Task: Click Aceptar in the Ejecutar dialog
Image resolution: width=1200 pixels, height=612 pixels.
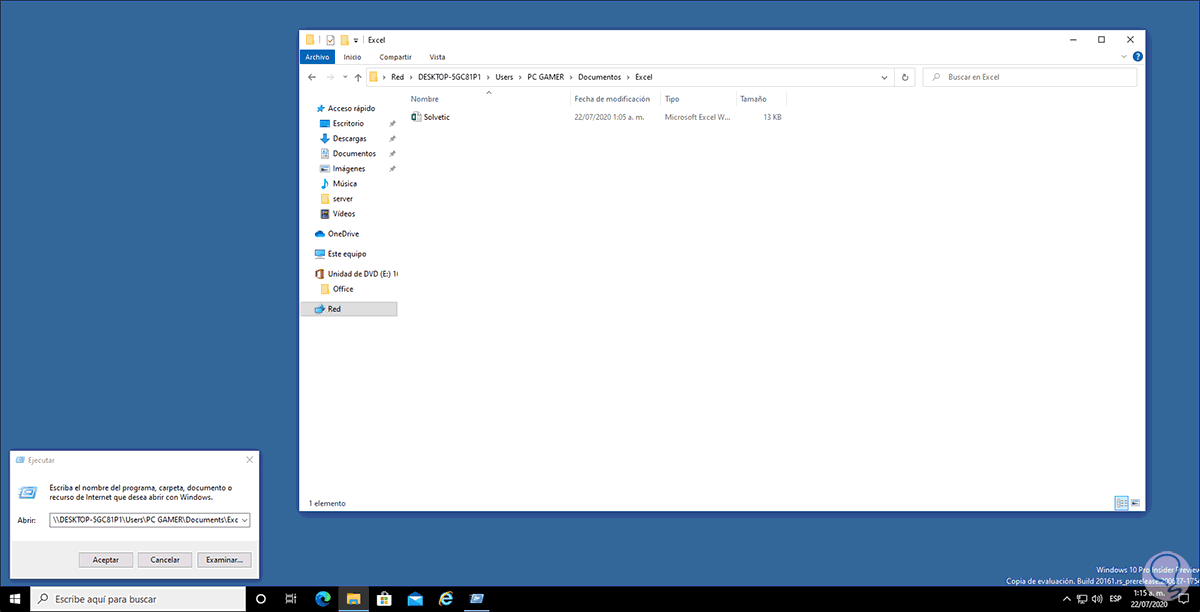Action: [x=106, y=560]
